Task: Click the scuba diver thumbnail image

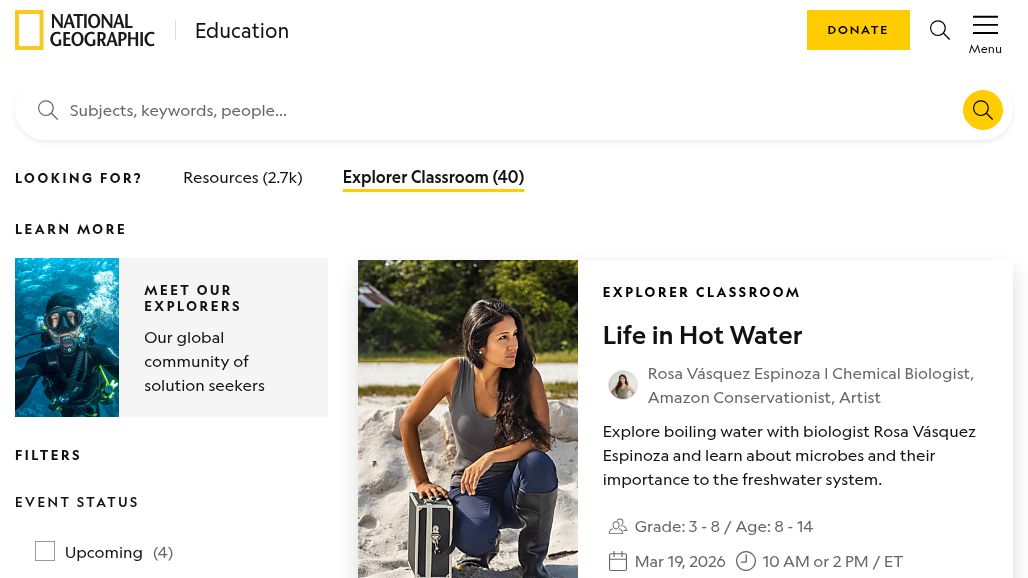Action: pyautogui.click(x=67, y=337)
